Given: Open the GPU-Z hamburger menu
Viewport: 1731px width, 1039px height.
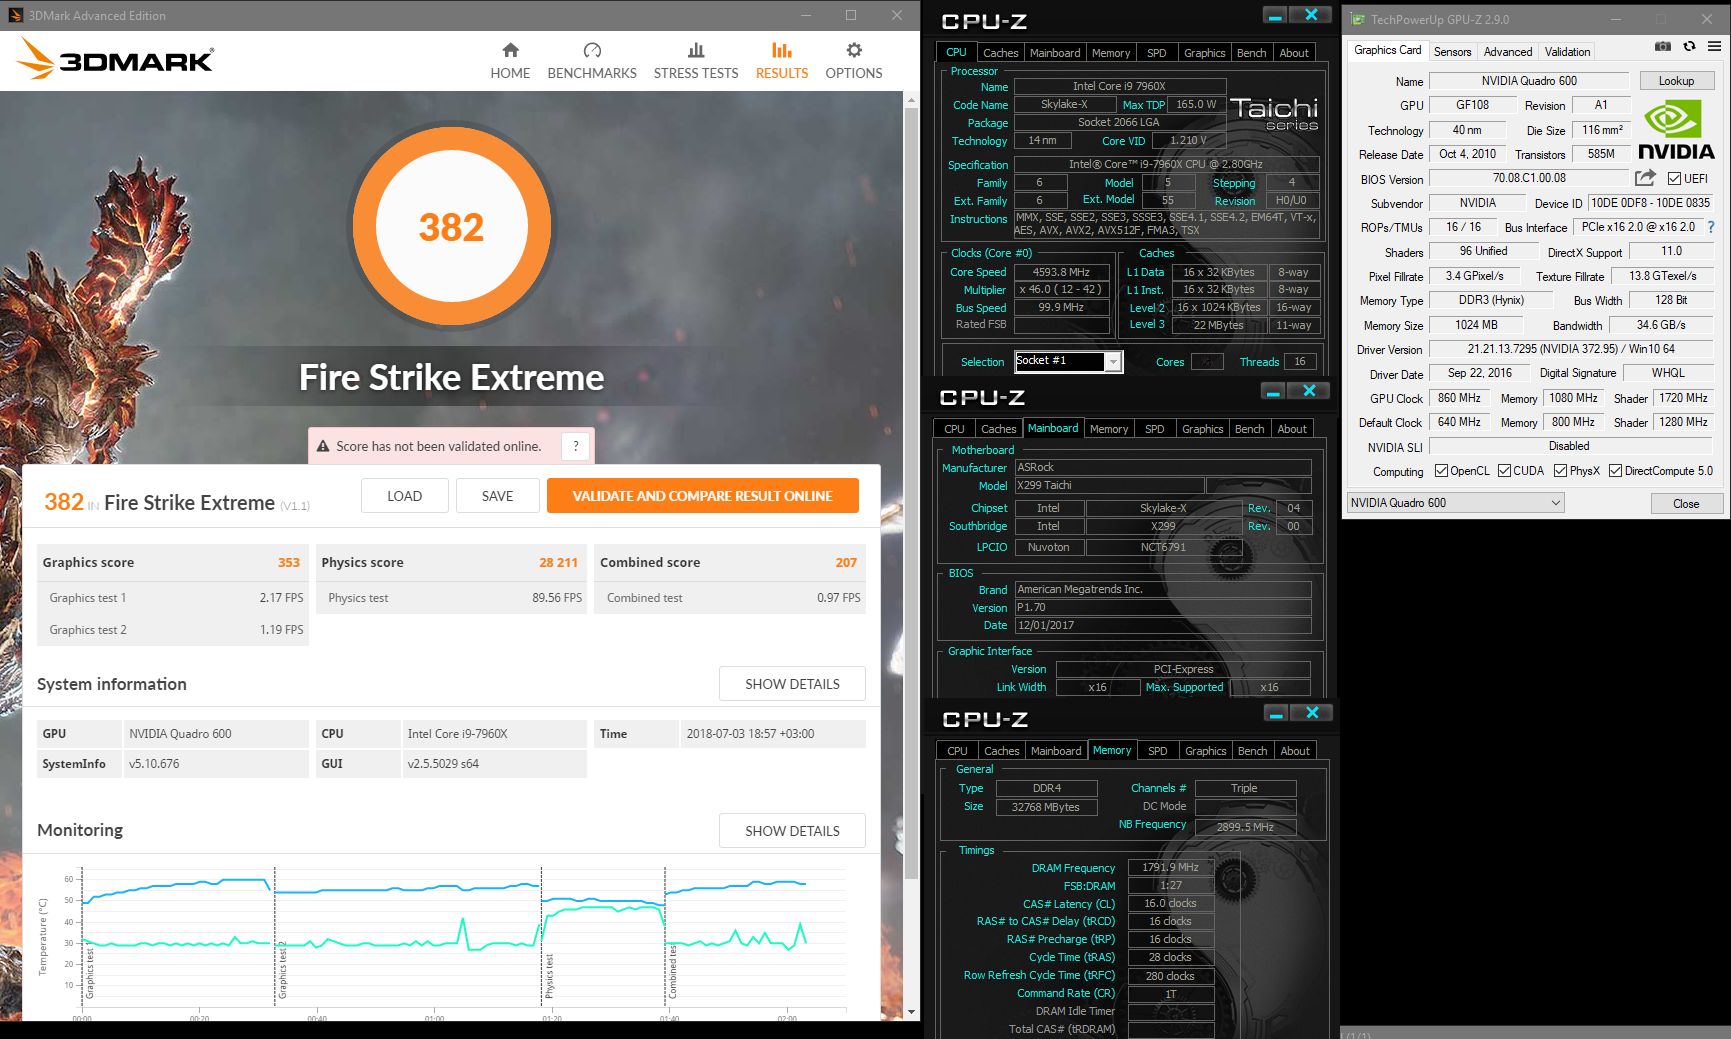Looking at the screenshot, I should 1714,46.
